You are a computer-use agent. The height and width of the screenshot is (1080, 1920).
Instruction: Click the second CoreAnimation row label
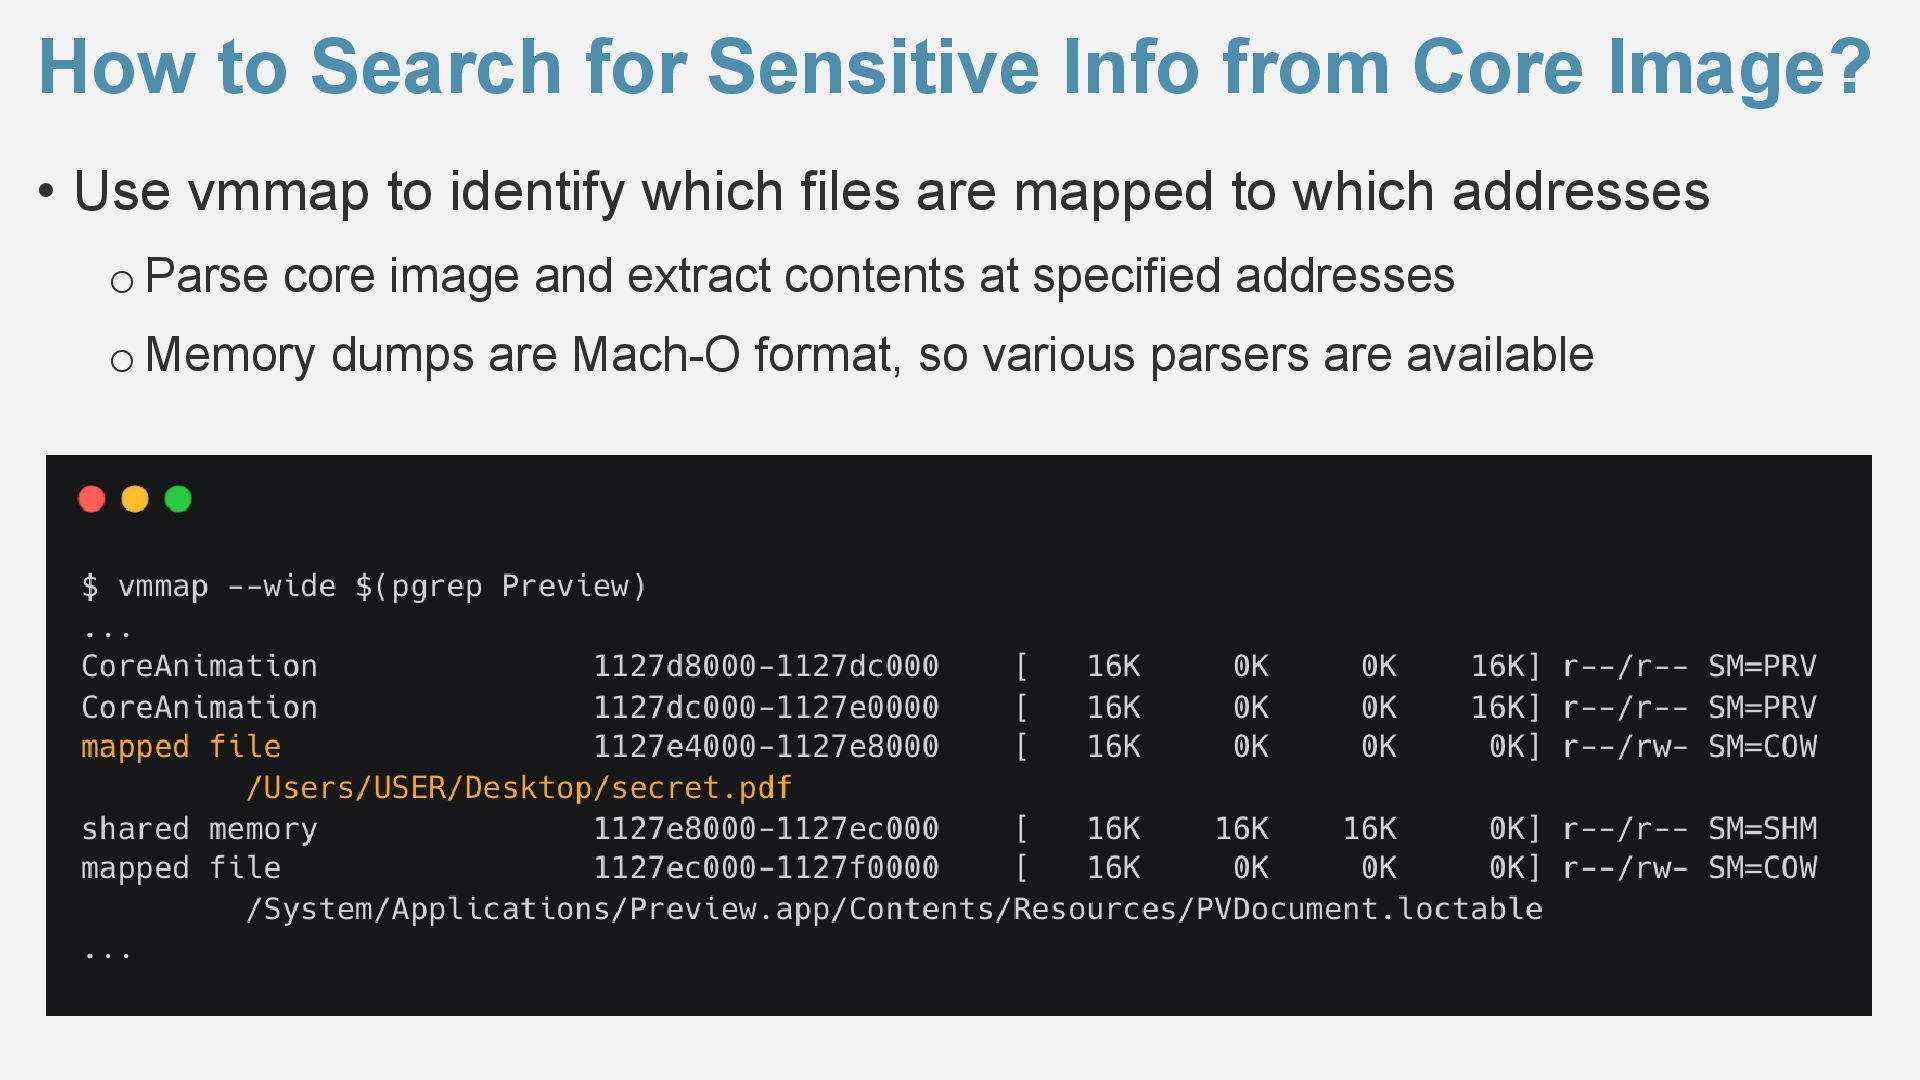(x=199, y=708)
